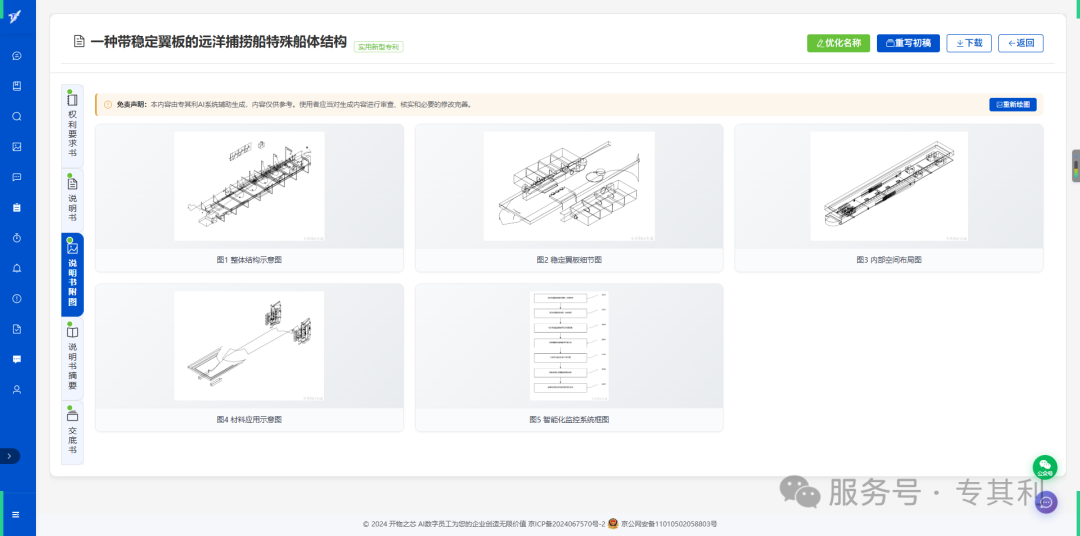Open the purple chat support bubble
This screenshot has width=1080, height=536.
pyautogui.click(x=1046, y=502)
